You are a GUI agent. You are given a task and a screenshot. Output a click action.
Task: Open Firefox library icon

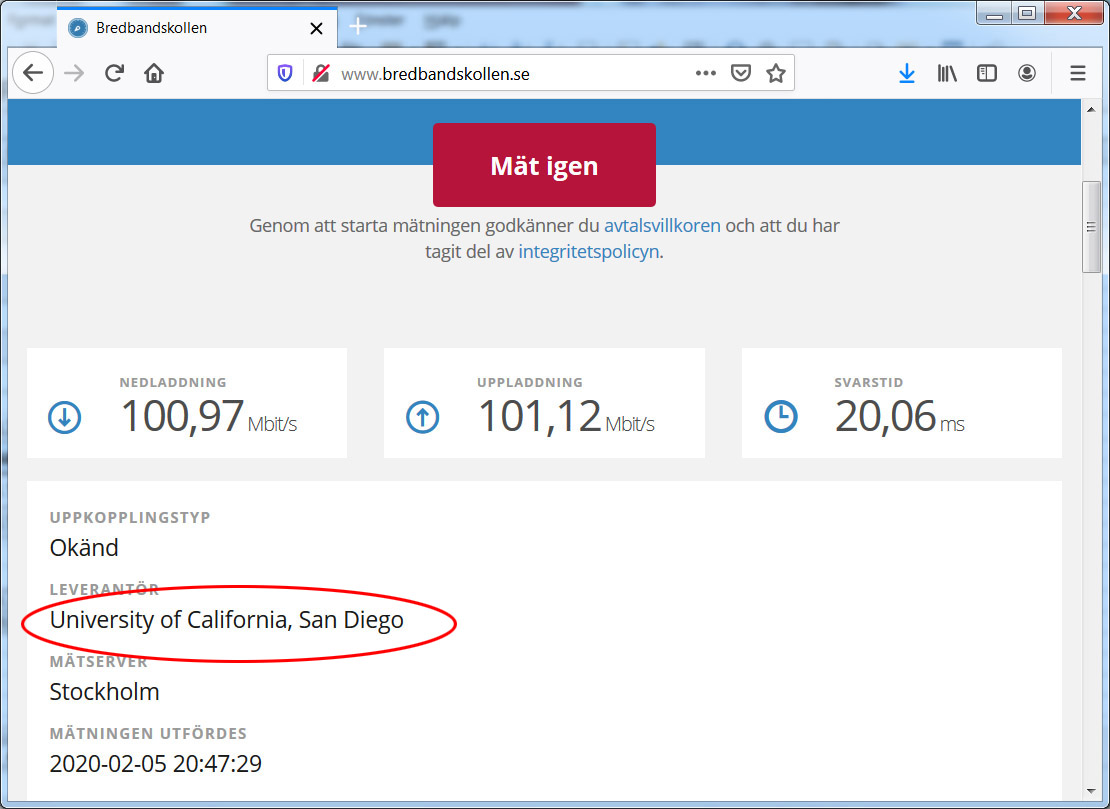(946, 73)
